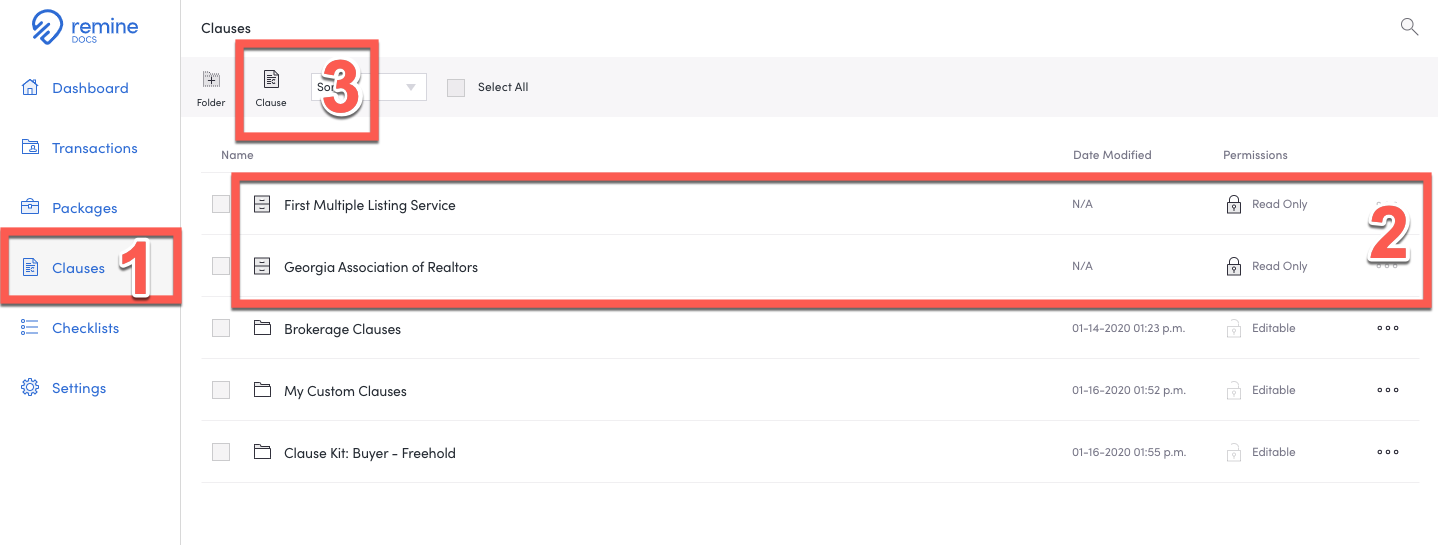Create a new Folder from toolbar
This screenshot has height=545, width=1438.
(211, 88)
